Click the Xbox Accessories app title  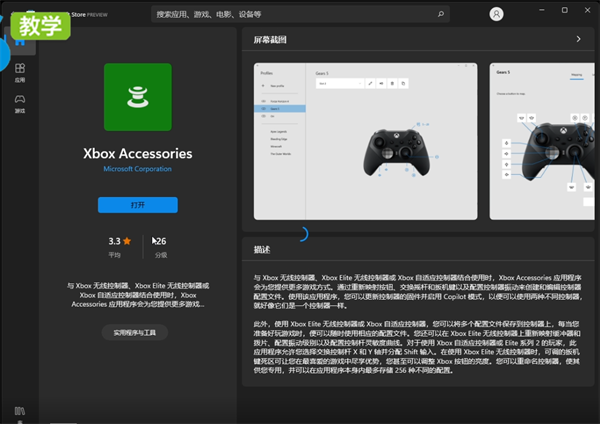pos(138,153)
